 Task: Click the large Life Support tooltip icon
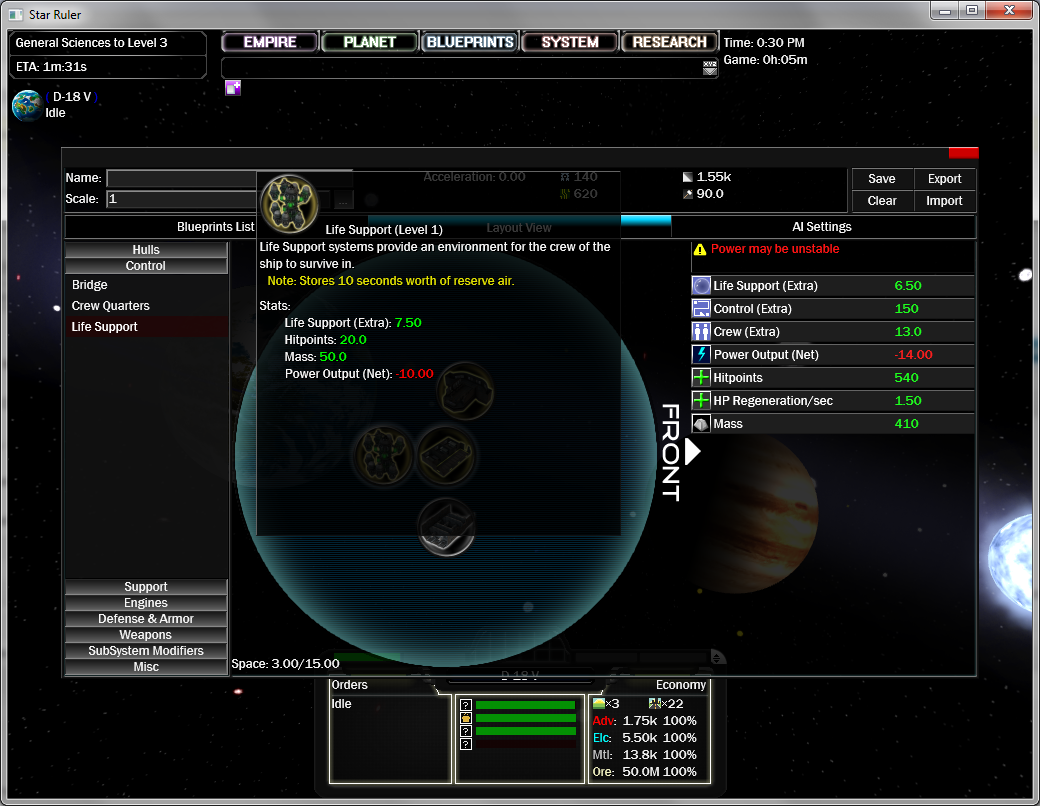click(289, 204)
